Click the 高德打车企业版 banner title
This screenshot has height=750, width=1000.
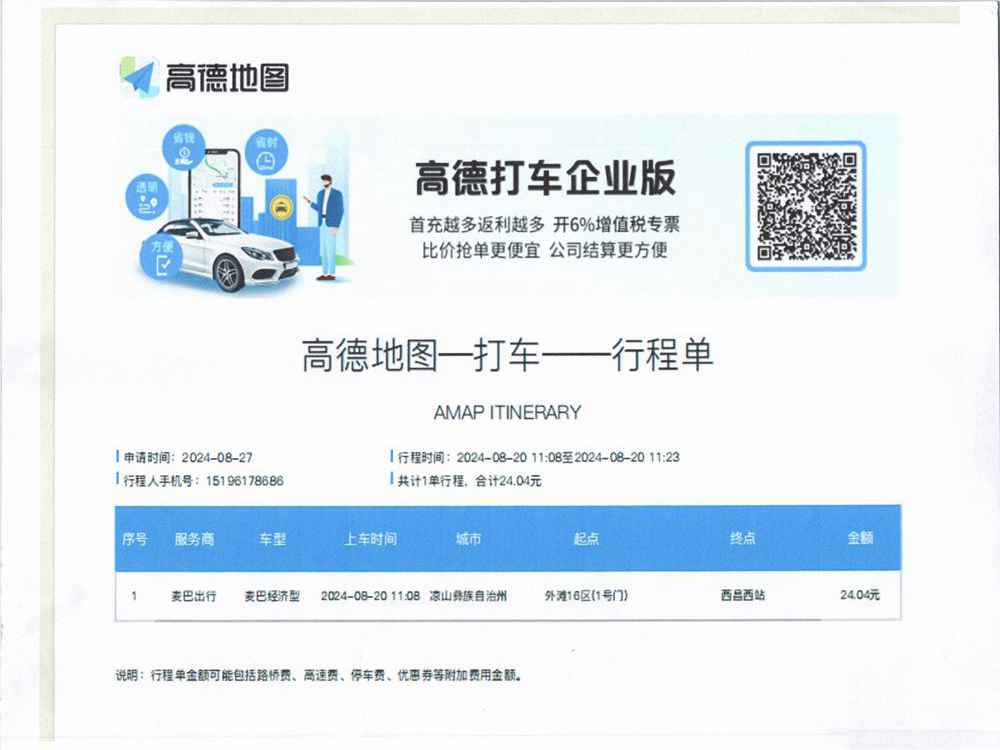tap(545, 178)
